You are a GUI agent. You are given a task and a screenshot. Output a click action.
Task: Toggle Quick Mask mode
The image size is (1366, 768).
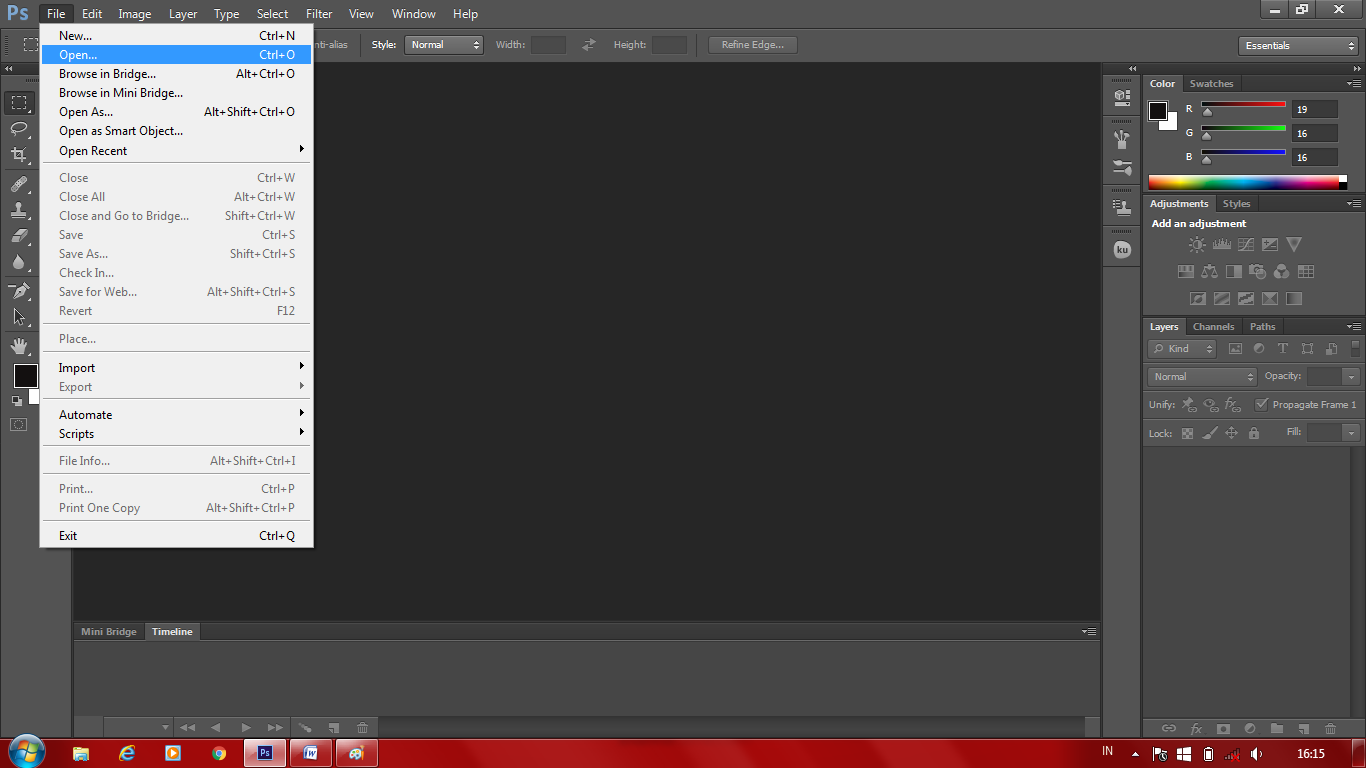(x=19, y=424)
